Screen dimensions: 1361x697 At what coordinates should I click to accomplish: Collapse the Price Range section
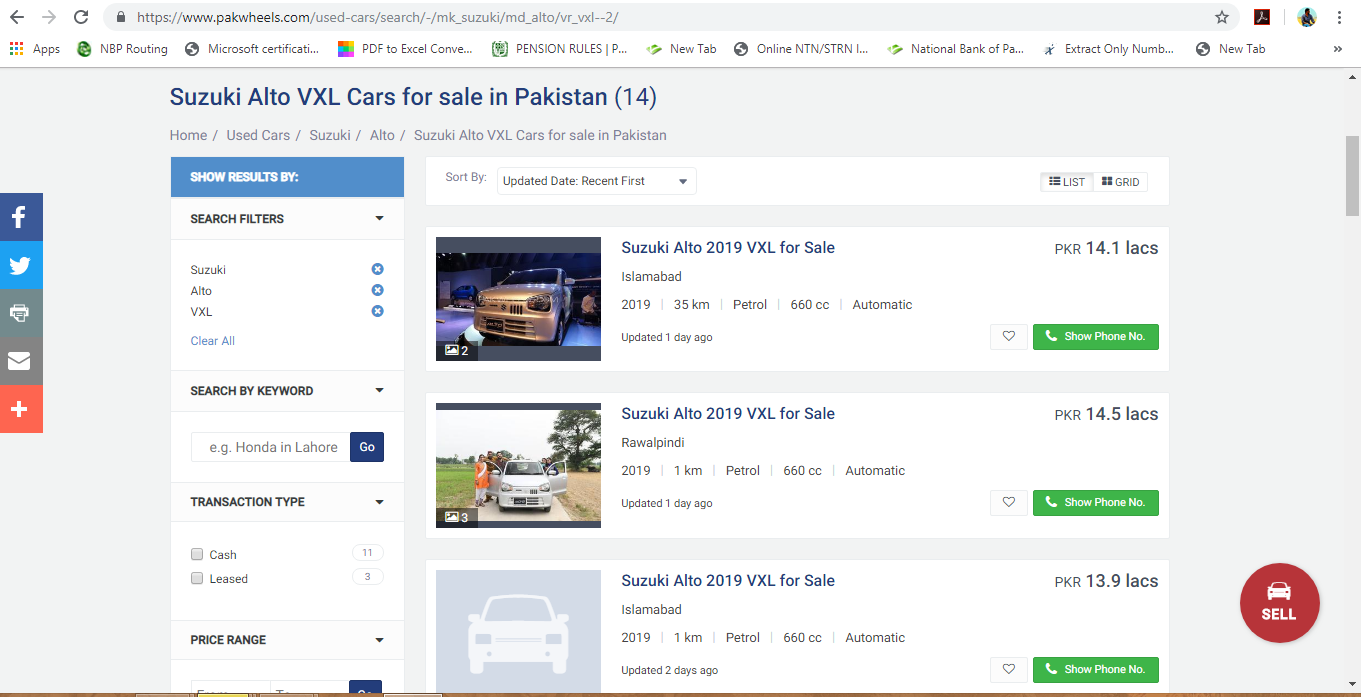(x=379, y=640)
